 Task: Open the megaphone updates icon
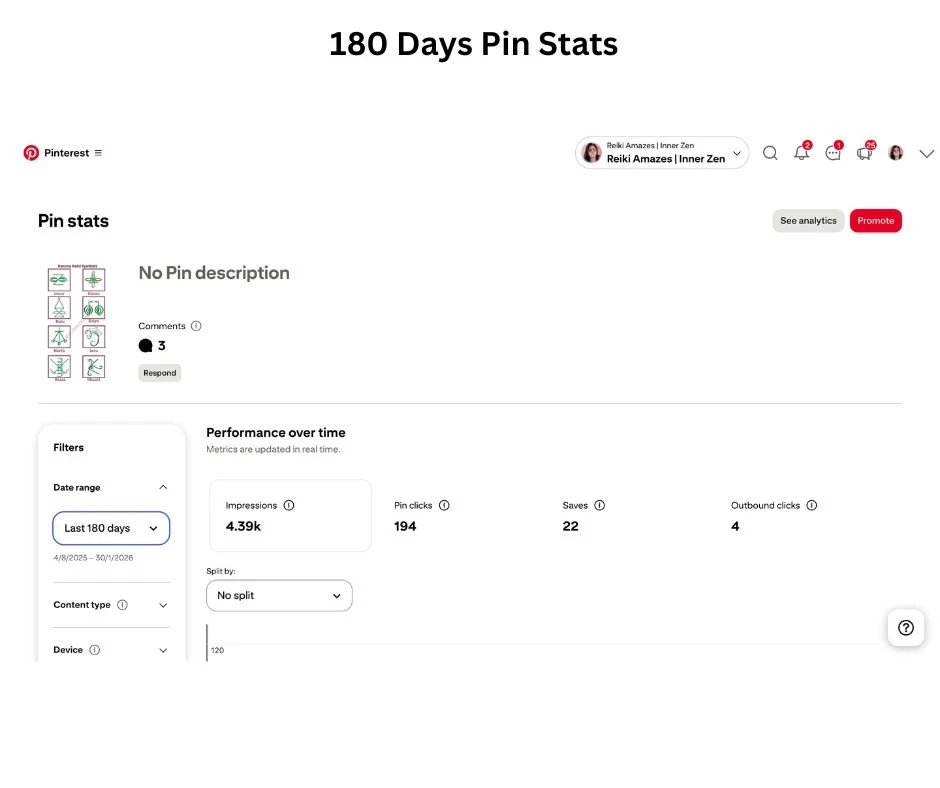click(864, 153)
